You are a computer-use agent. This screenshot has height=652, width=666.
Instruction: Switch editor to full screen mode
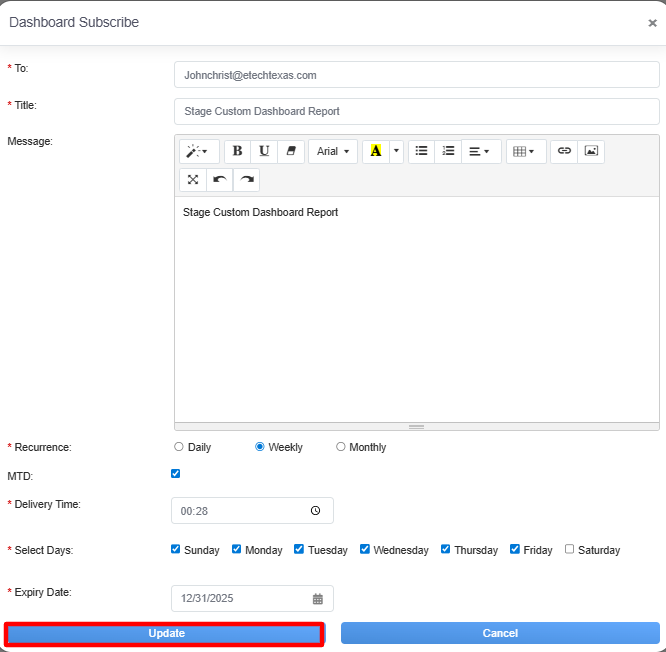(x=193, y=180)
